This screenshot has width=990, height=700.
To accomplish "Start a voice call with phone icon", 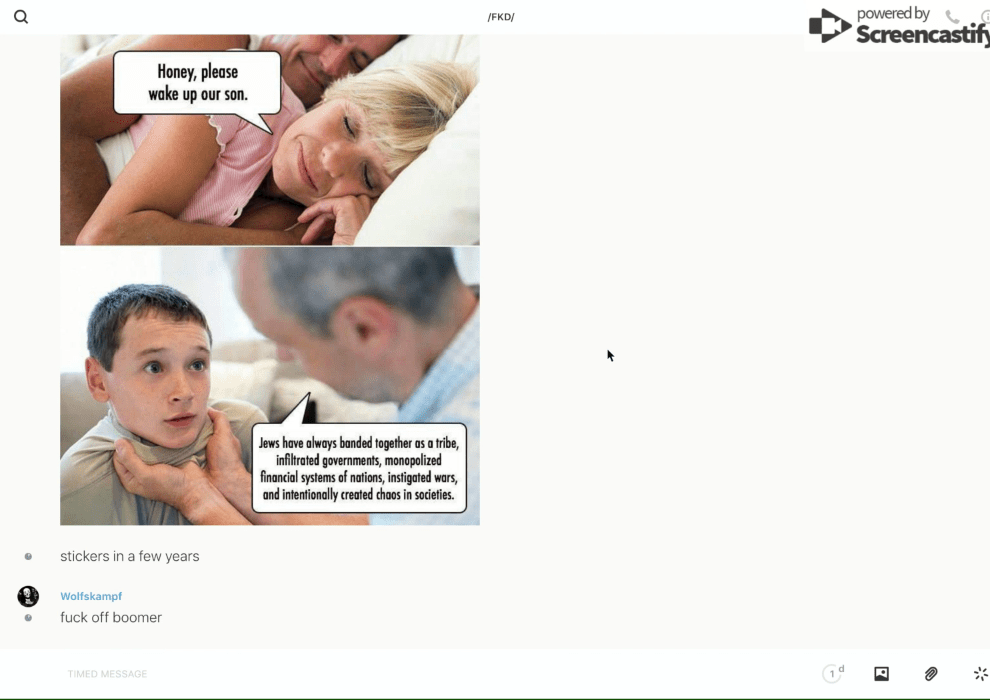I will 952,17.
